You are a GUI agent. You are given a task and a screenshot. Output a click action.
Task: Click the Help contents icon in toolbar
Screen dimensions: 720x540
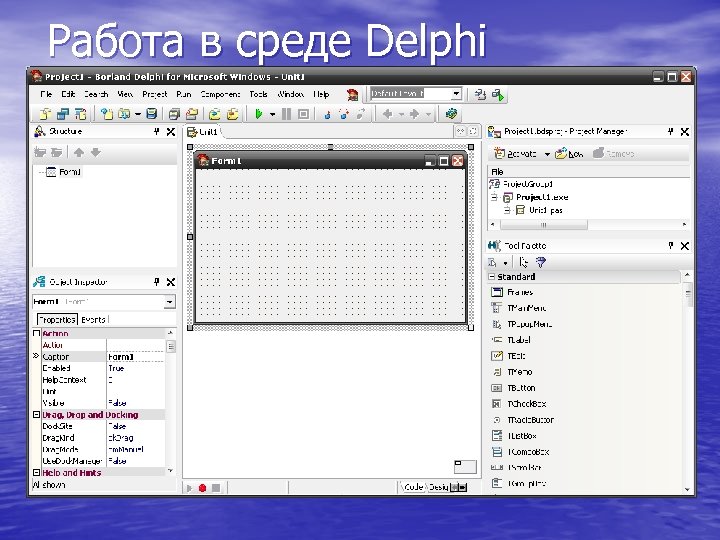tap(451, 113)
